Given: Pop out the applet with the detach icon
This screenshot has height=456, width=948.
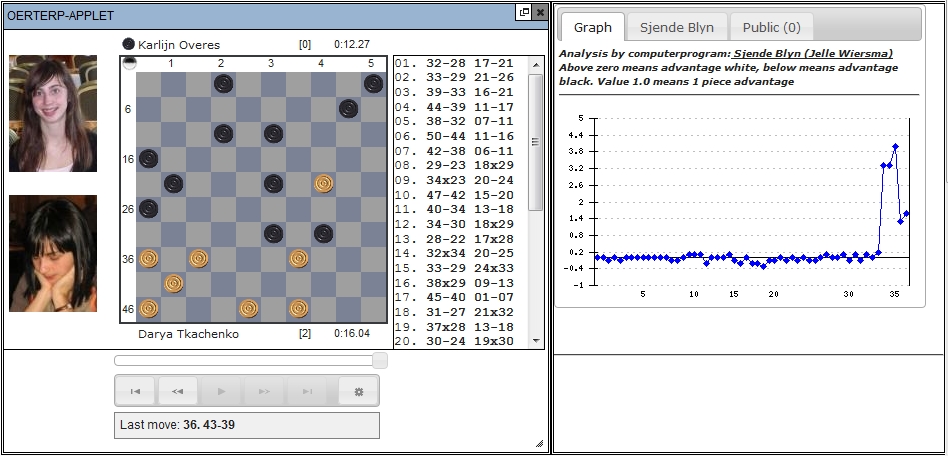Looking at the screenshot, I should tap(523, 13).
